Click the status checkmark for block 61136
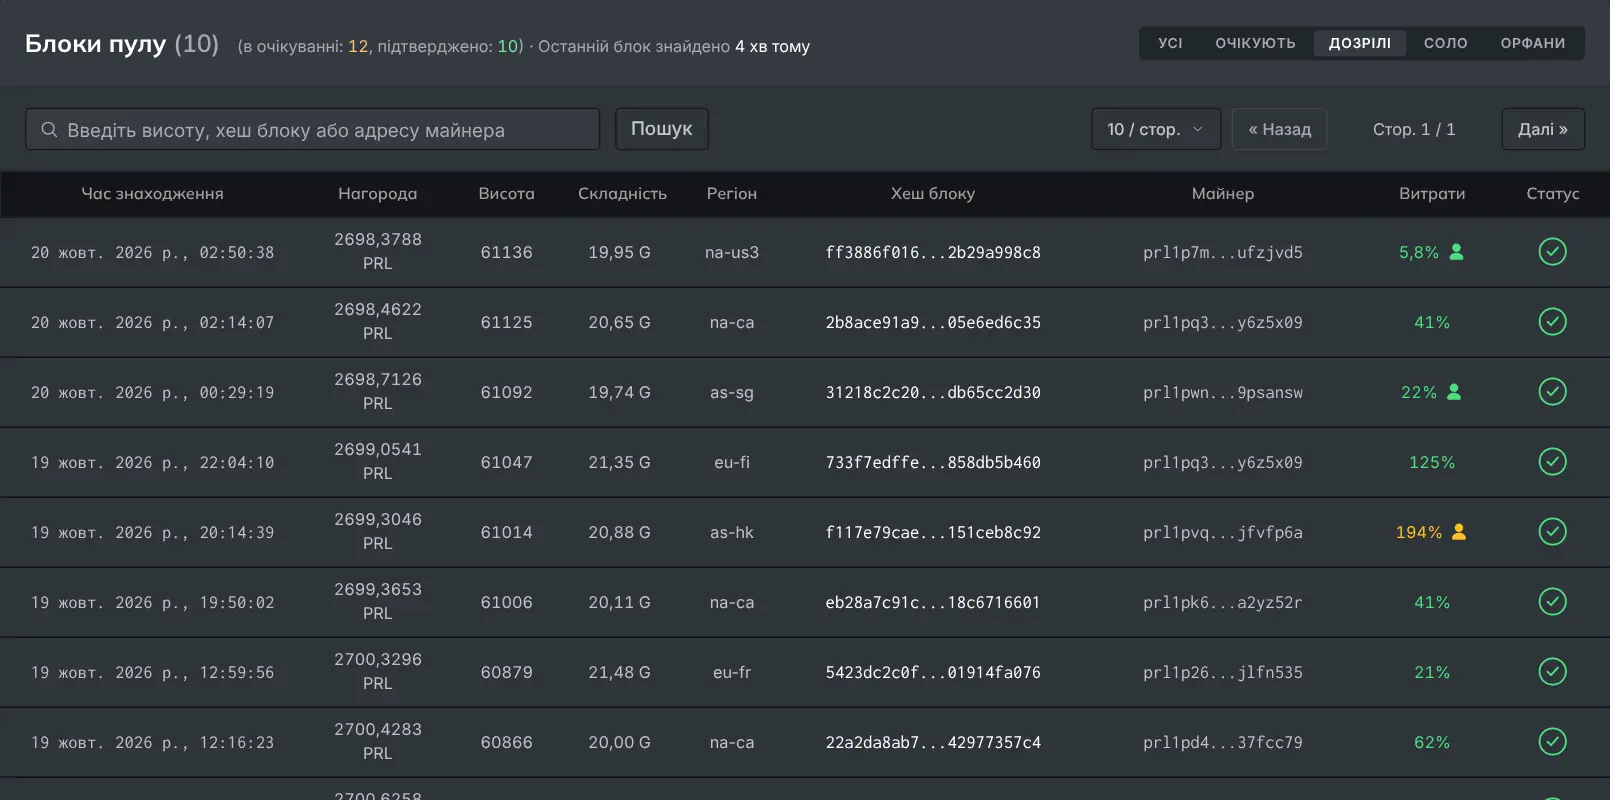Viewport: 1610px width, 800px height. tap(1552, 252)
